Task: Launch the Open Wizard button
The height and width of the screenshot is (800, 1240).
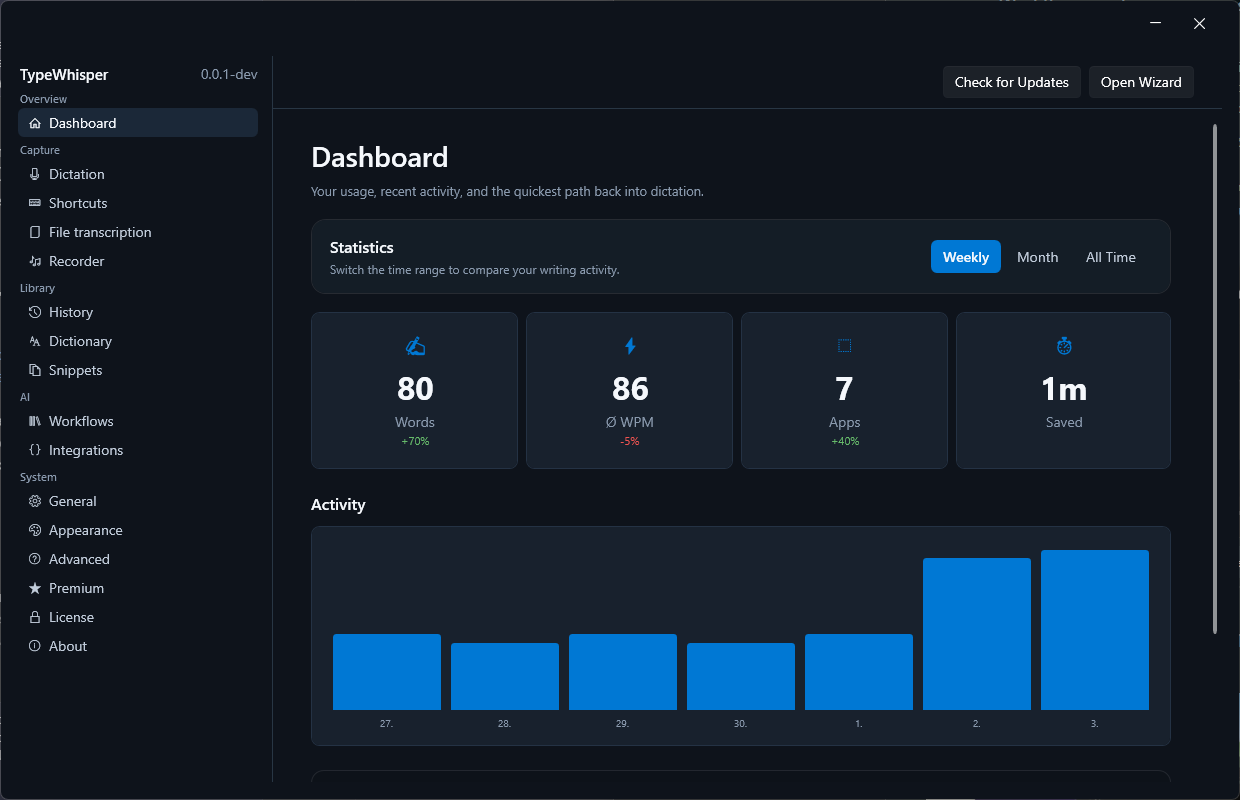Action: coord(1141,82)
